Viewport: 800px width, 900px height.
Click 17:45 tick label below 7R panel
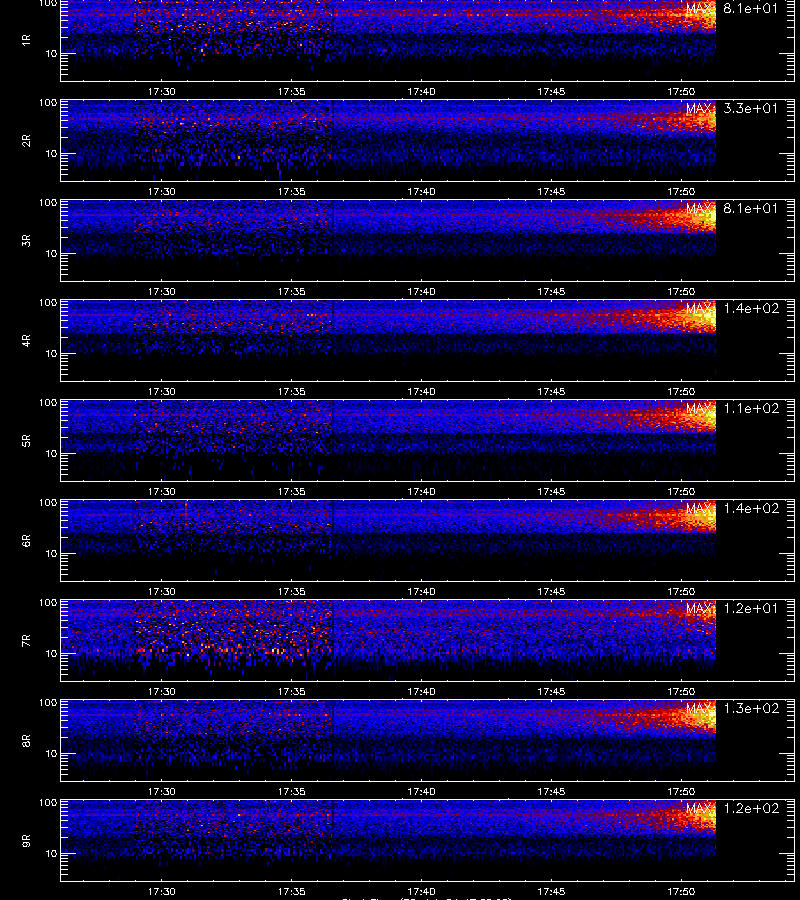click(551, 692)
